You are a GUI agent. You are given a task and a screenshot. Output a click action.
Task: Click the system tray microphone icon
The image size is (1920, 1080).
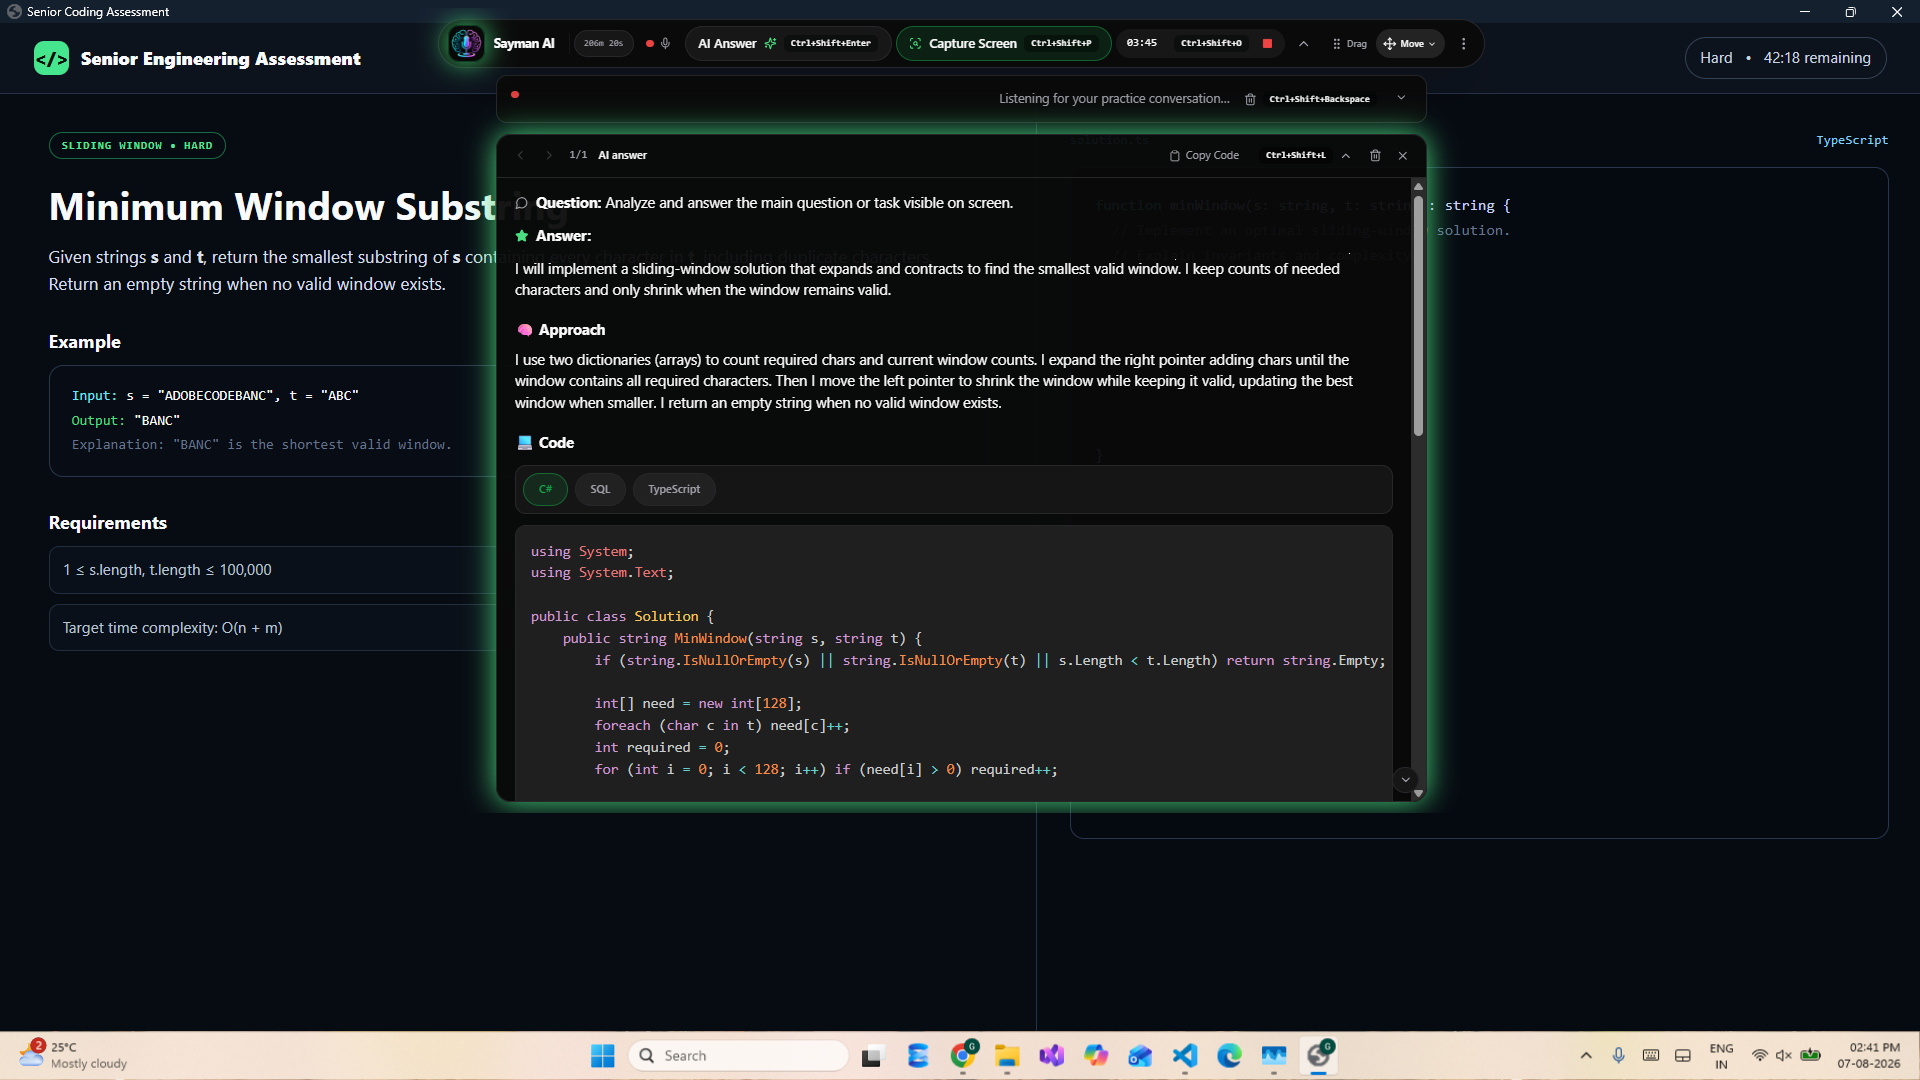1618,1056
